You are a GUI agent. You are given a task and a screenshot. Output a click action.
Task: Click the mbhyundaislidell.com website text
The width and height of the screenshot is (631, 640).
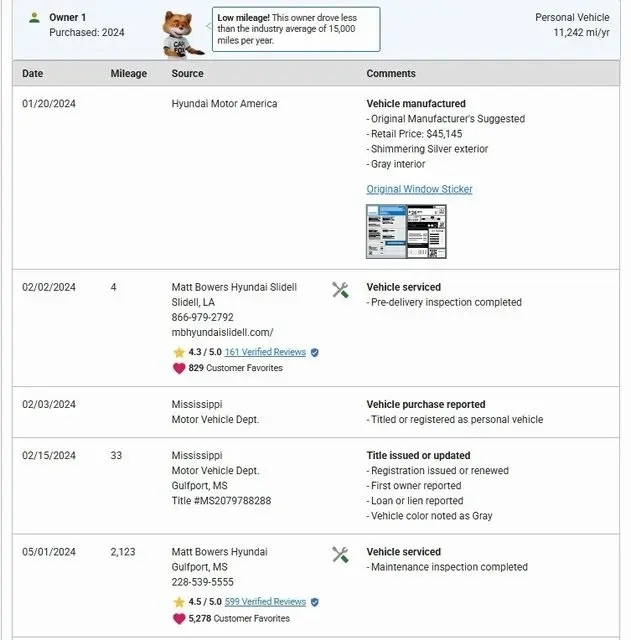(222, 332)
